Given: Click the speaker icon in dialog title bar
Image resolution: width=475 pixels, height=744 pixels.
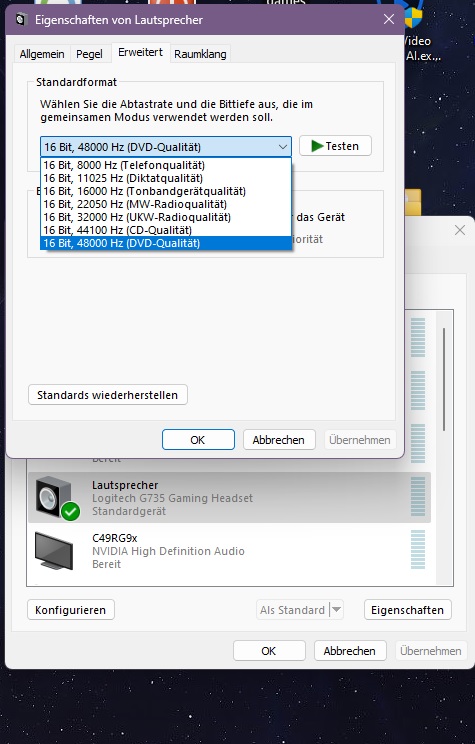Looking at the screenshot, I should 21,19.
